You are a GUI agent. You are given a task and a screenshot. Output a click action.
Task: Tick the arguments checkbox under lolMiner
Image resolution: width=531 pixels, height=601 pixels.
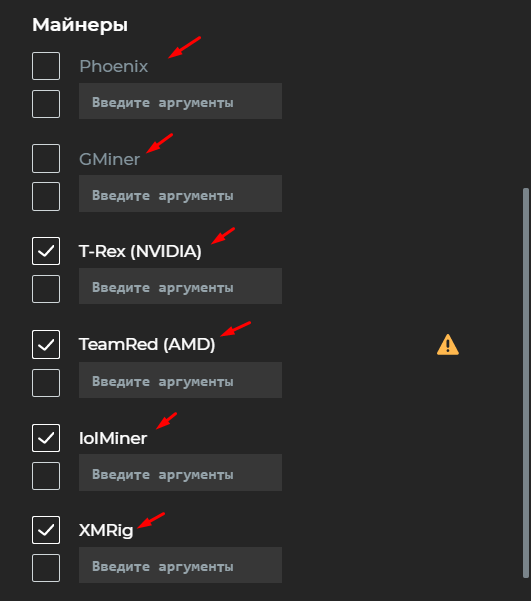point(46,476)
